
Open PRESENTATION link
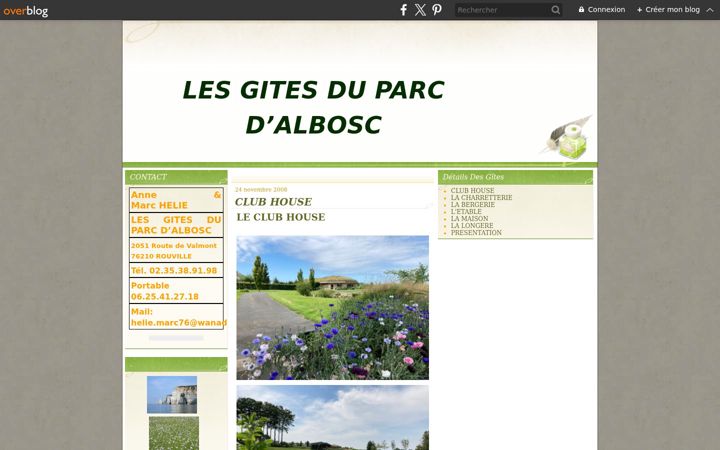point(476,233)
